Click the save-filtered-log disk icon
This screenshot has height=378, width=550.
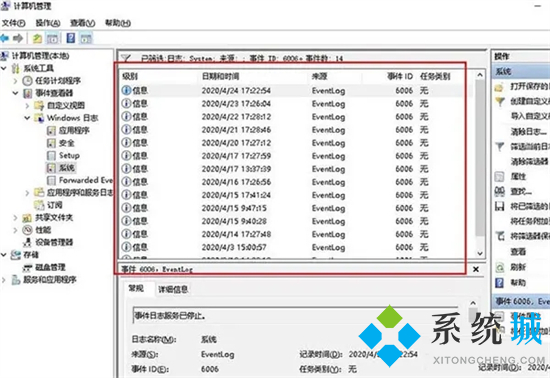tap(499, 206)
